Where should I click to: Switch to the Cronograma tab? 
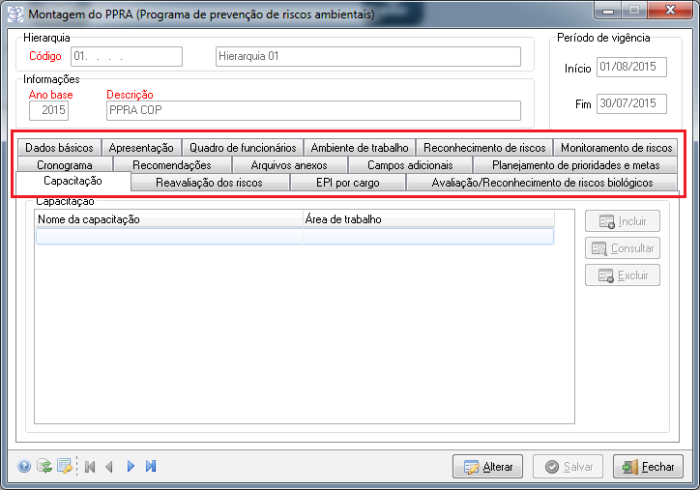pos(65,164)
